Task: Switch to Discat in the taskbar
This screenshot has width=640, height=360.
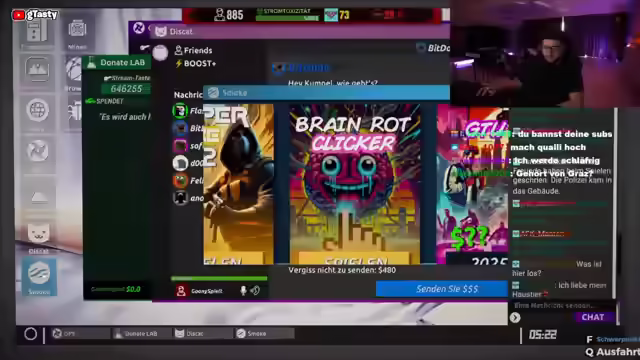Action: pyautogui.click(x=202, y=333)
